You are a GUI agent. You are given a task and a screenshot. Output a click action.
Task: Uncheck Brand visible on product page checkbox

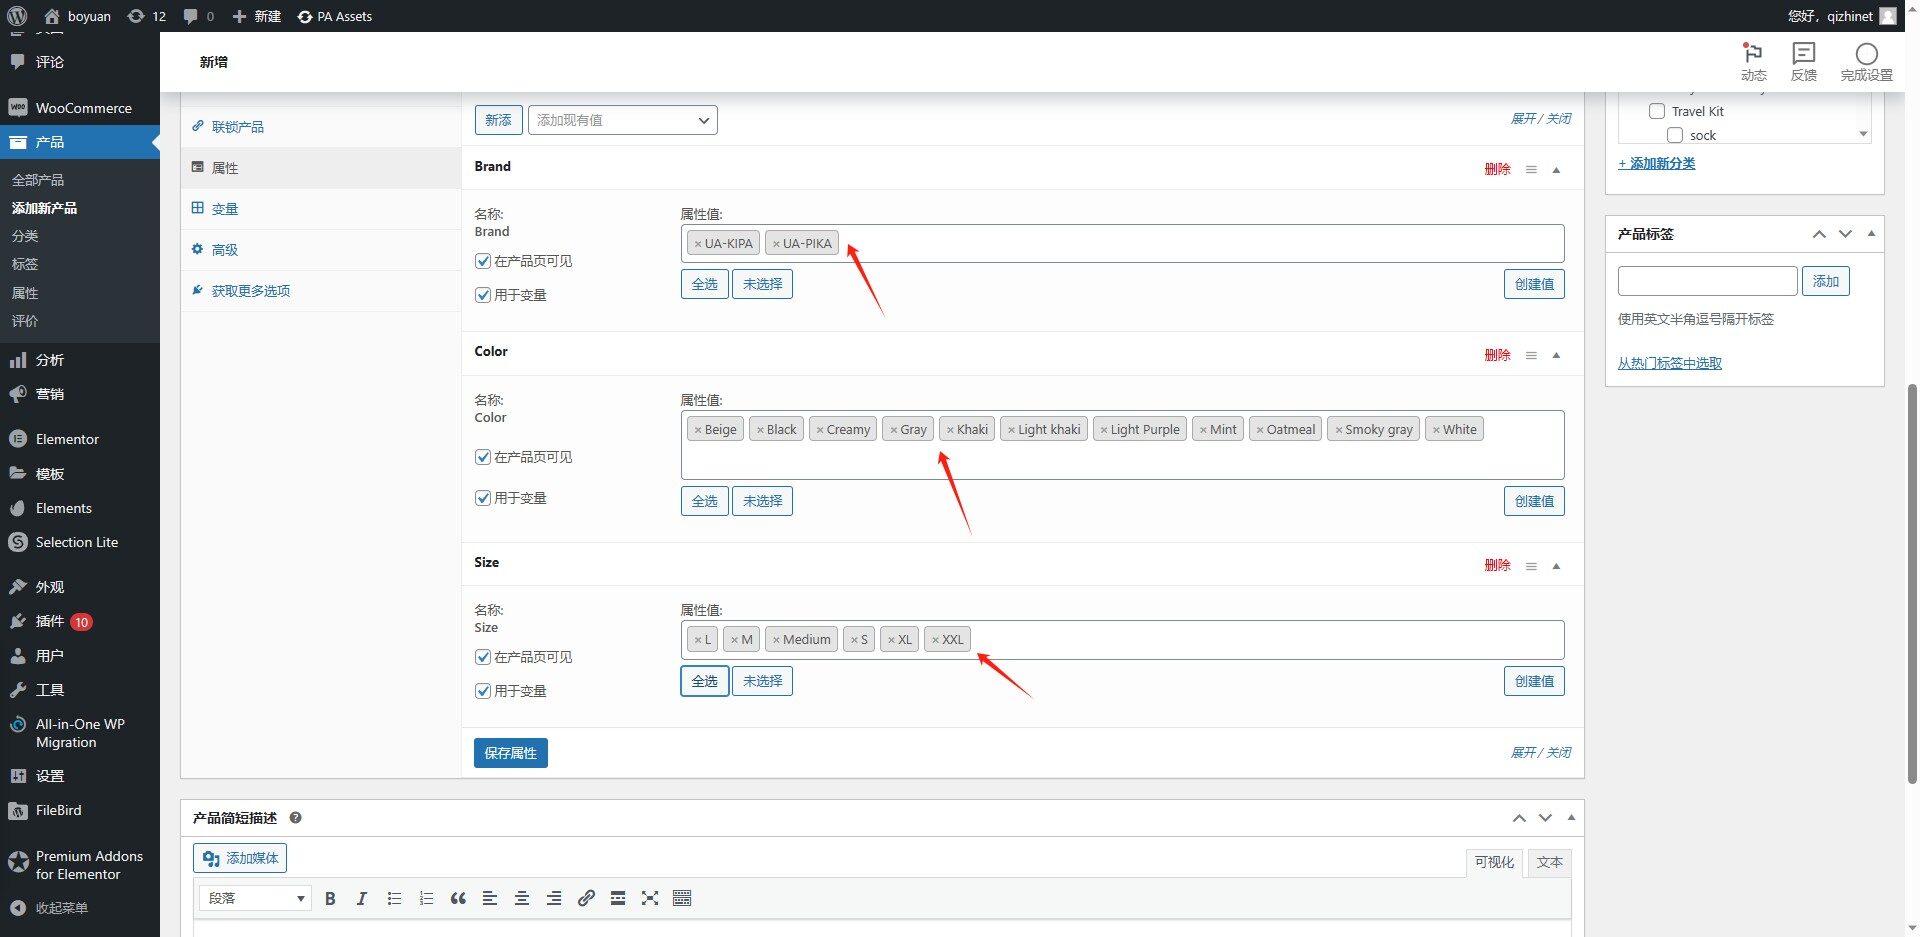pos(483,261)
